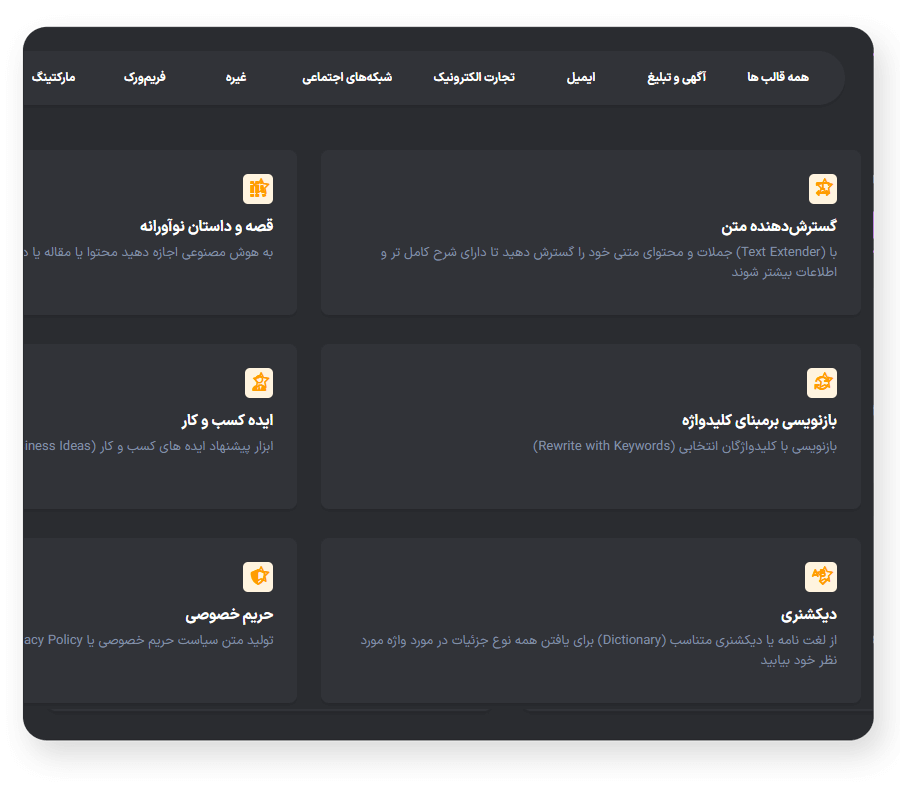Open the ایمیل templates tab
Image resolution: width=900 pixels, height=786 pixels.
point(581,78)
